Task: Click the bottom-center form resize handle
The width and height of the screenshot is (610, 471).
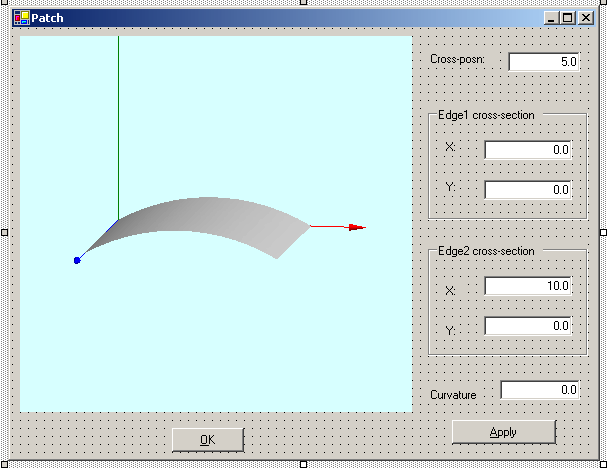Action: [303, 464]
